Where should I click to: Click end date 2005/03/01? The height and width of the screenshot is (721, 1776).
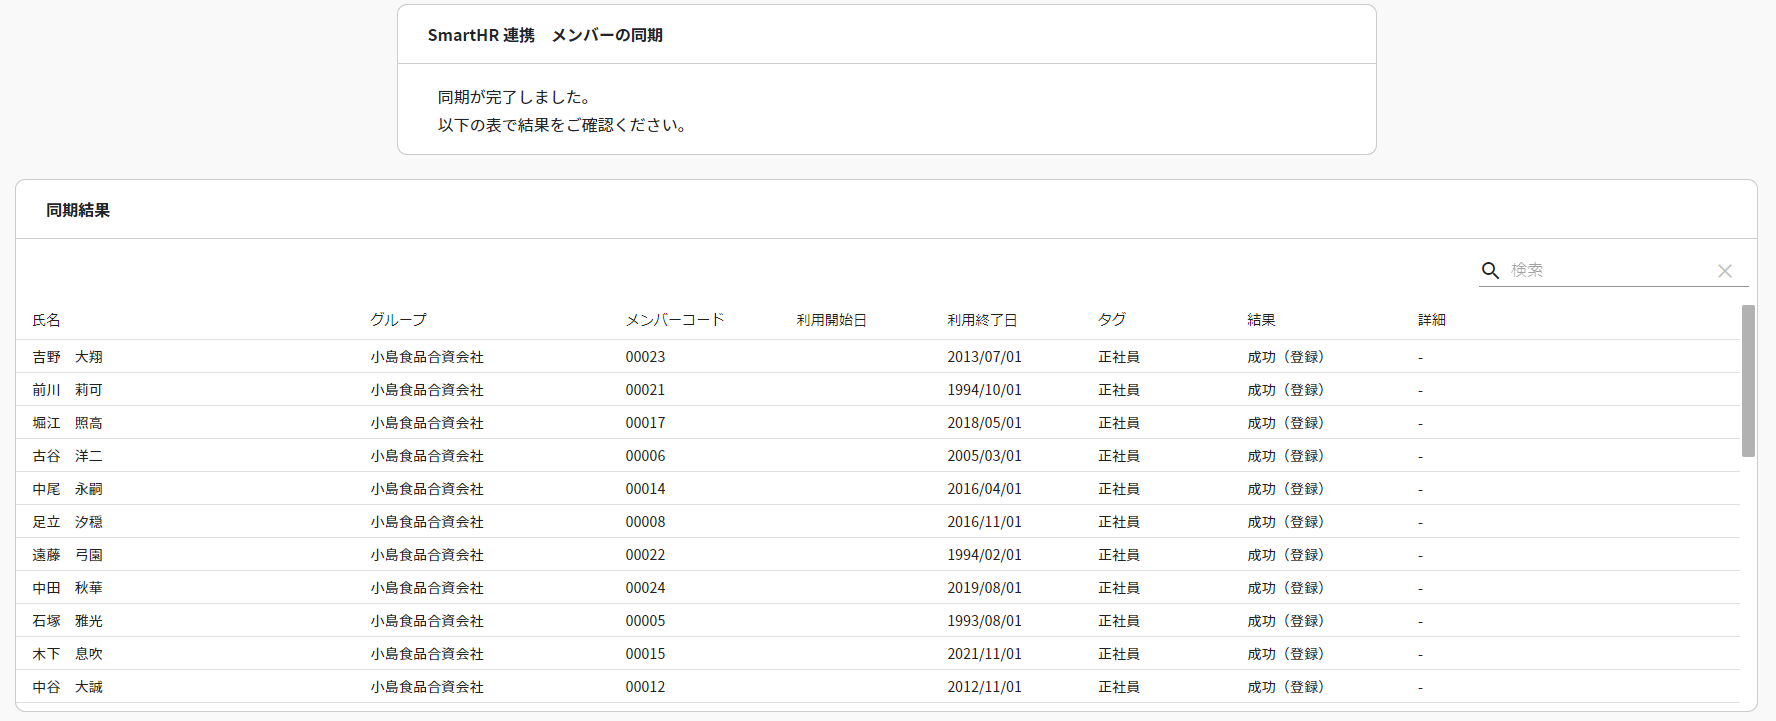click(985, 456)
